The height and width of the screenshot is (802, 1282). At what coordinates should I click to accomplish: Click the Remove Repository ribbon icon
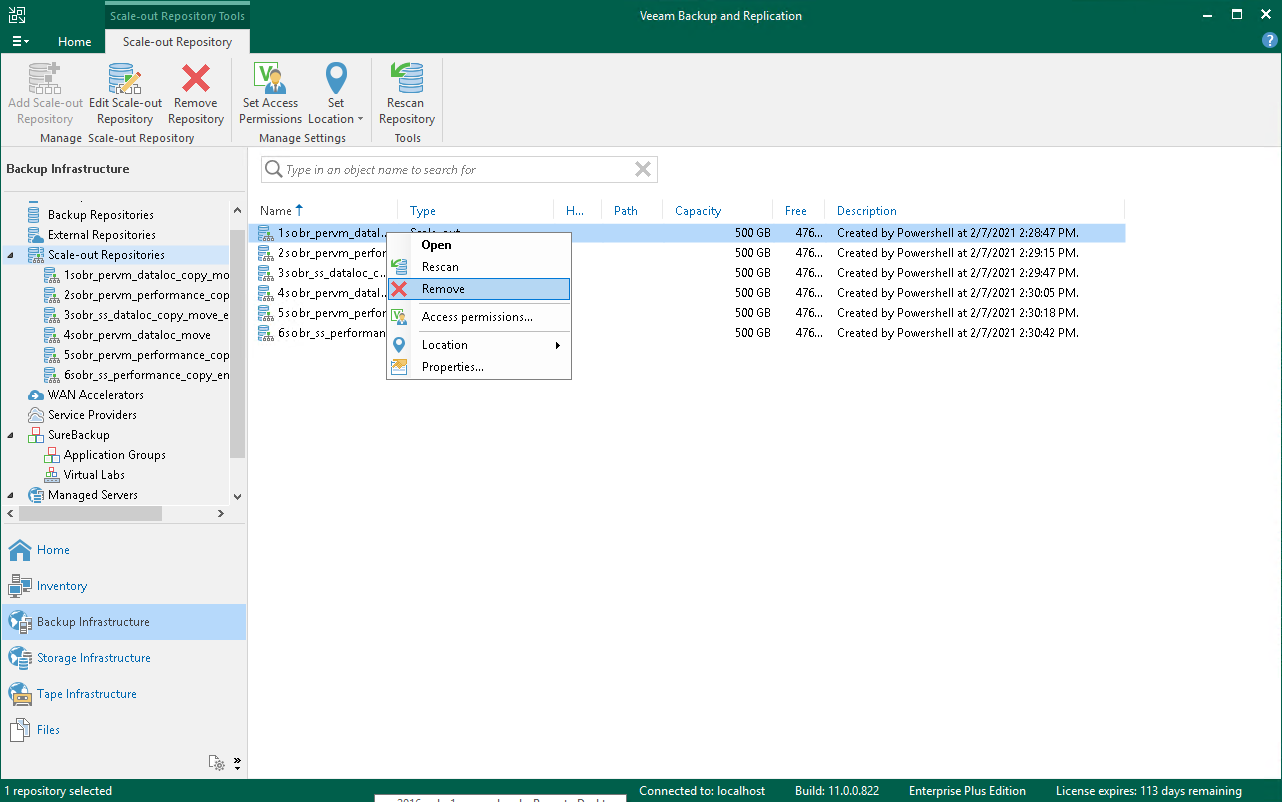click(195, 90)
